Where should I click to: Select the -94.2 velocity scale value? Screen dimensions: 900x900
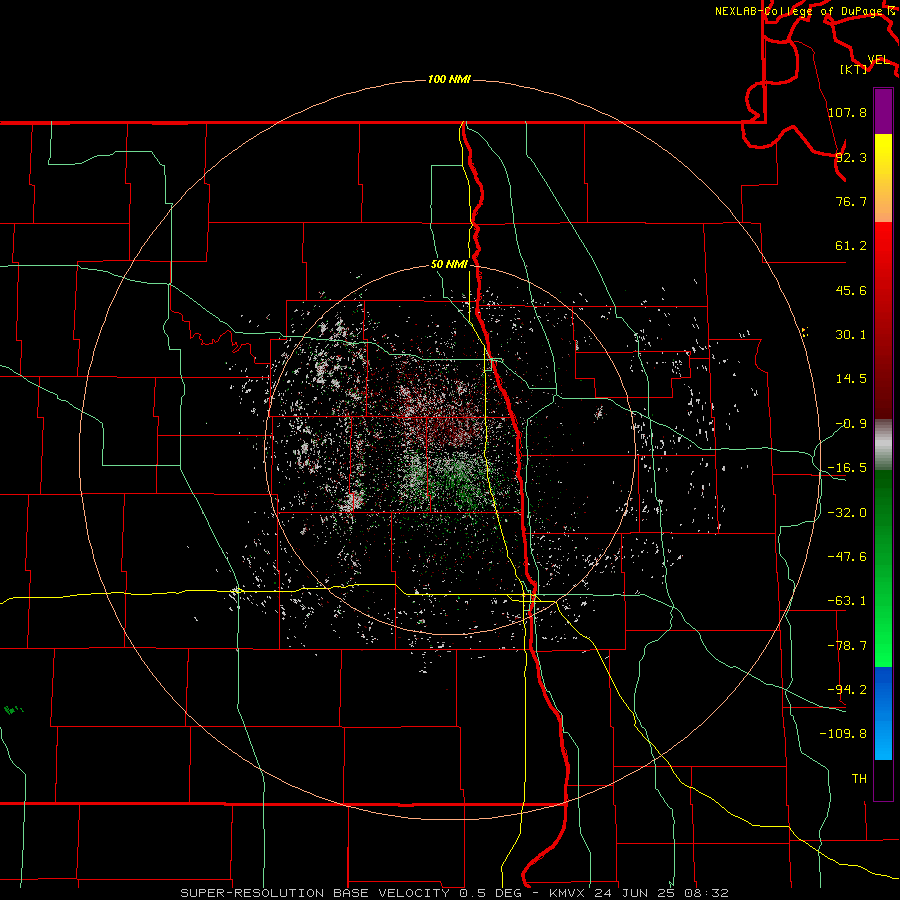pyautogui.click(x=847, y=689)
